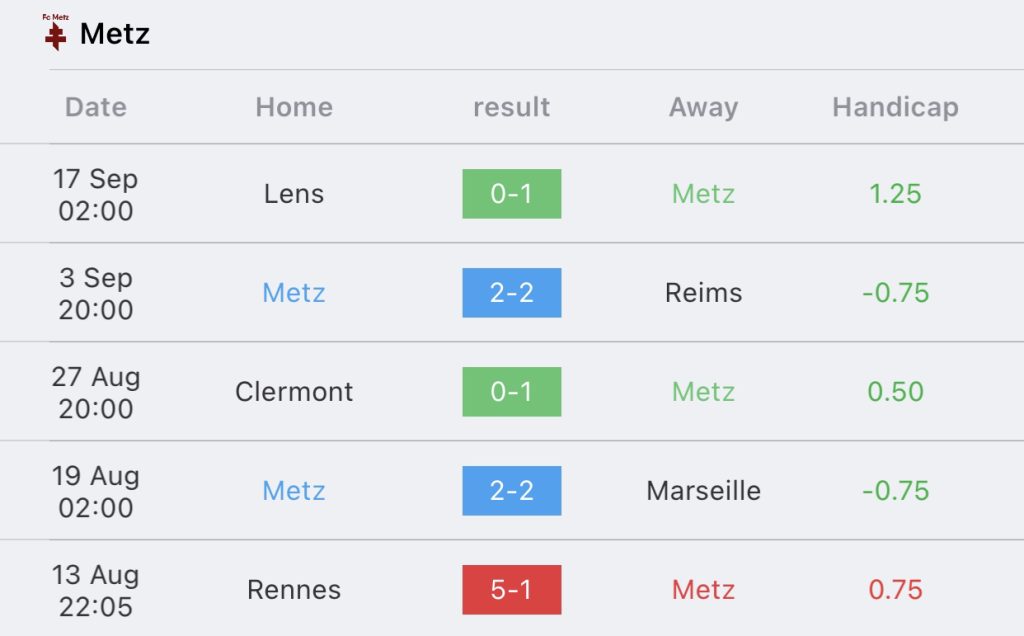Open the Reims away team link
This screenshot has height=636, width=1024.
click(x=703, y=293)
